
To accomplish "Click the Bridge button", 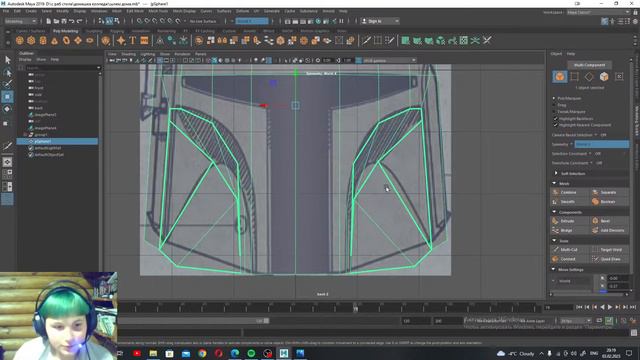I will point(570,230).
